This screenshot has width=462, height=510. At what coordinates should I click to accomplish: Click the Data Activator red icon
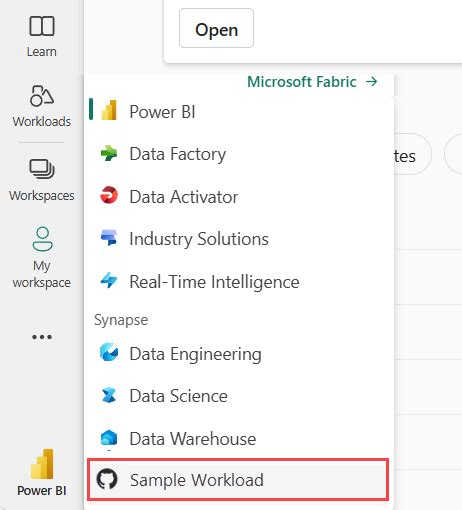pos(109,195)
